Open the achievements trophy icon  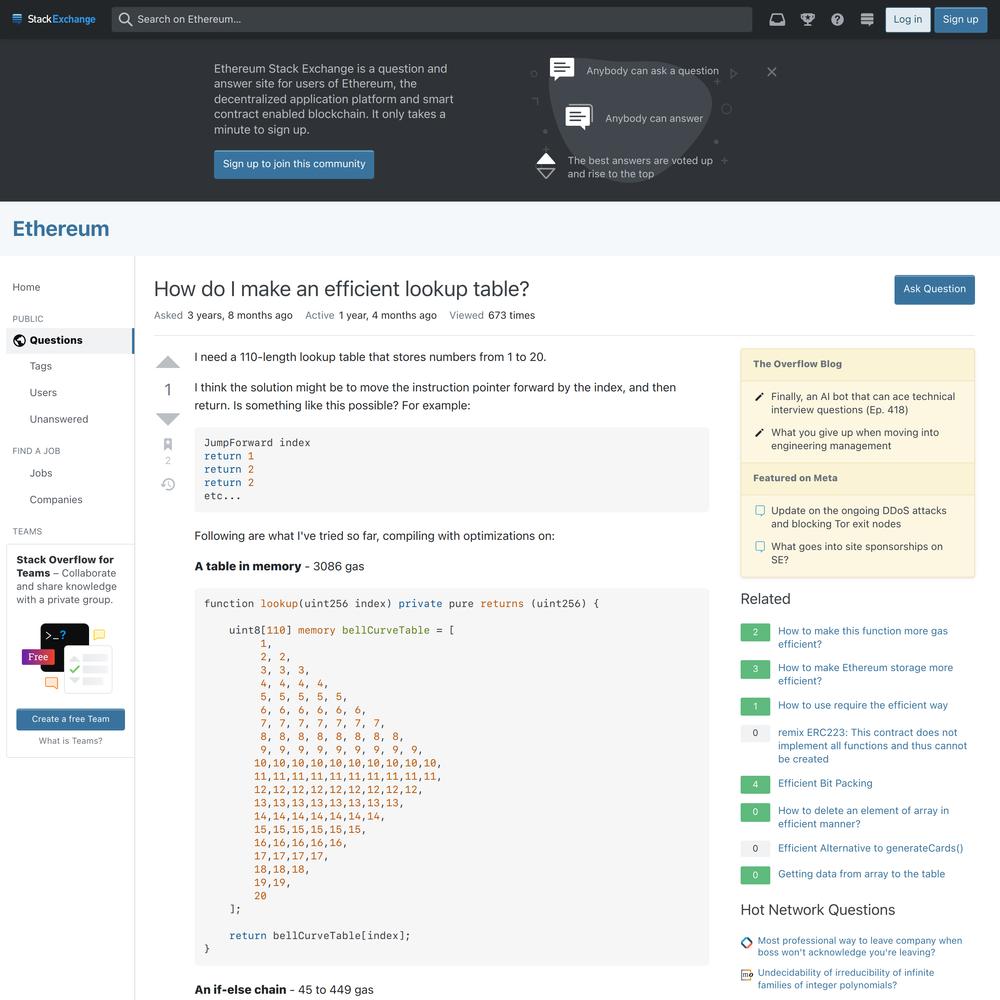(807, 19)
